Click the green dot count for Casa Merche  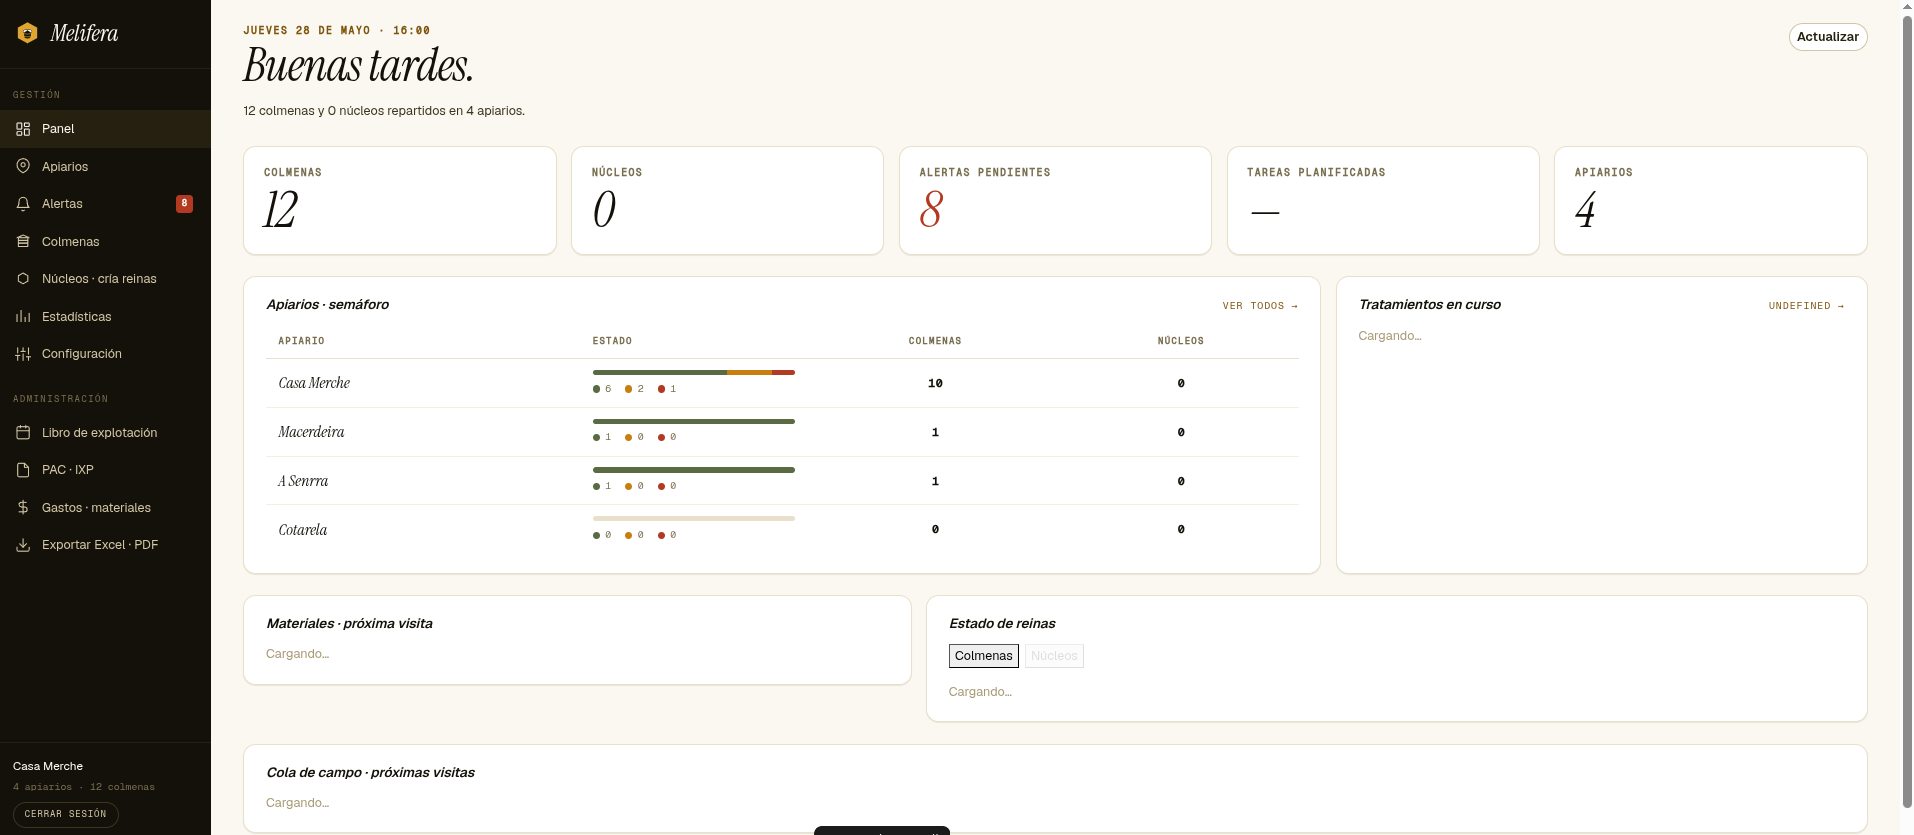click(602, 389)
